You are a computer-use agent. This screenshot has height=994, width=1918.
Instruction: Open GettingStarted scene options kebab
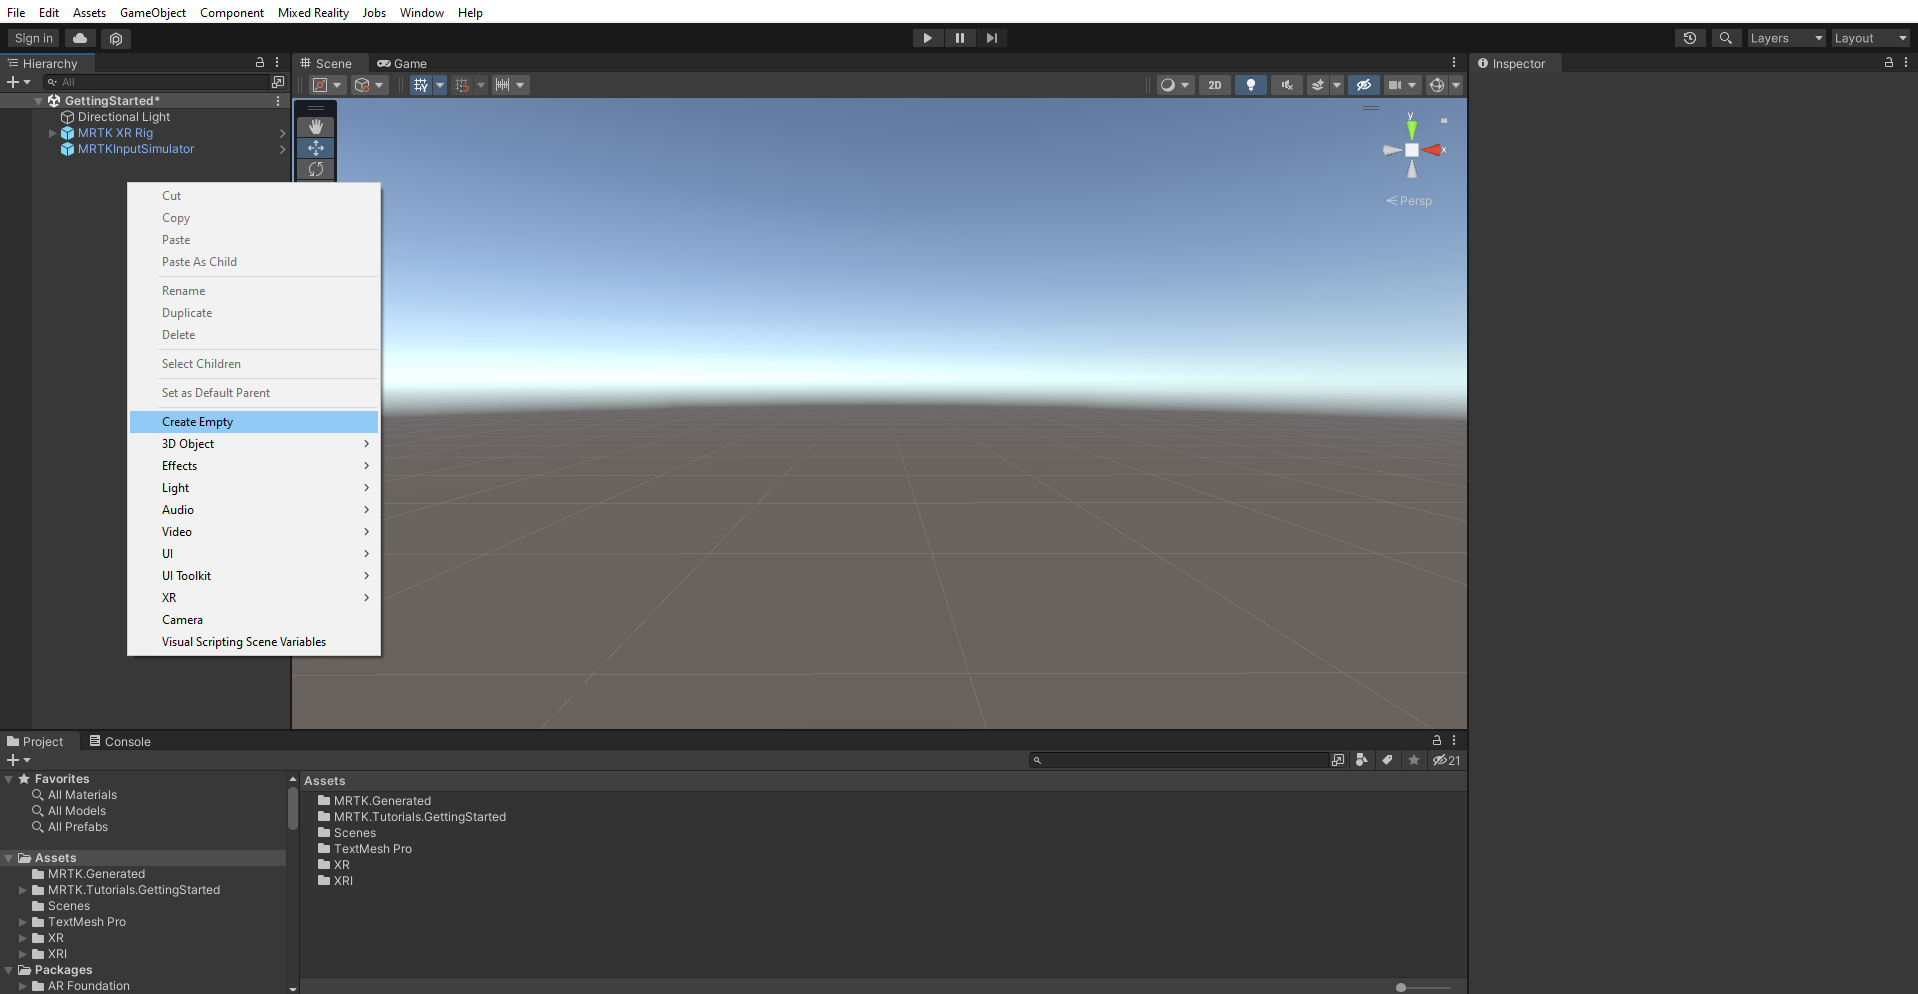tap(278, 101)
